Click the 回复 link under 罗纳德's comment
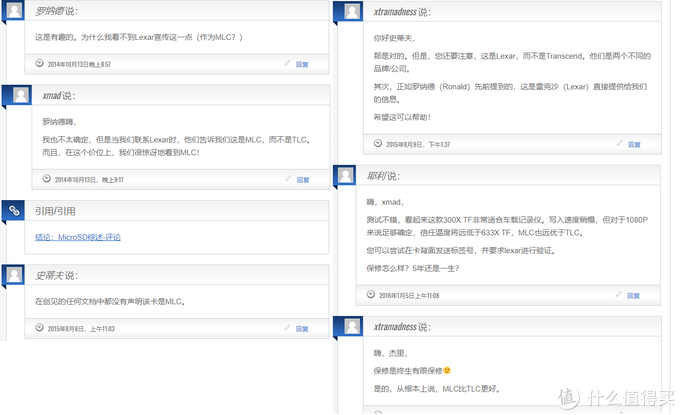The height and width of the screenshot is (415, 680). click(x=302, y=65)
